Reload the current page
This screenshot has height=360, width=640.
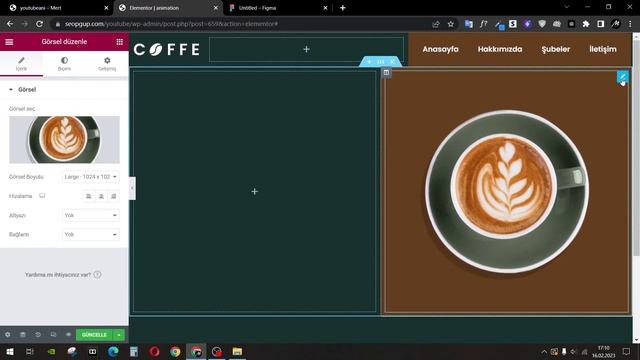[39, 24]
